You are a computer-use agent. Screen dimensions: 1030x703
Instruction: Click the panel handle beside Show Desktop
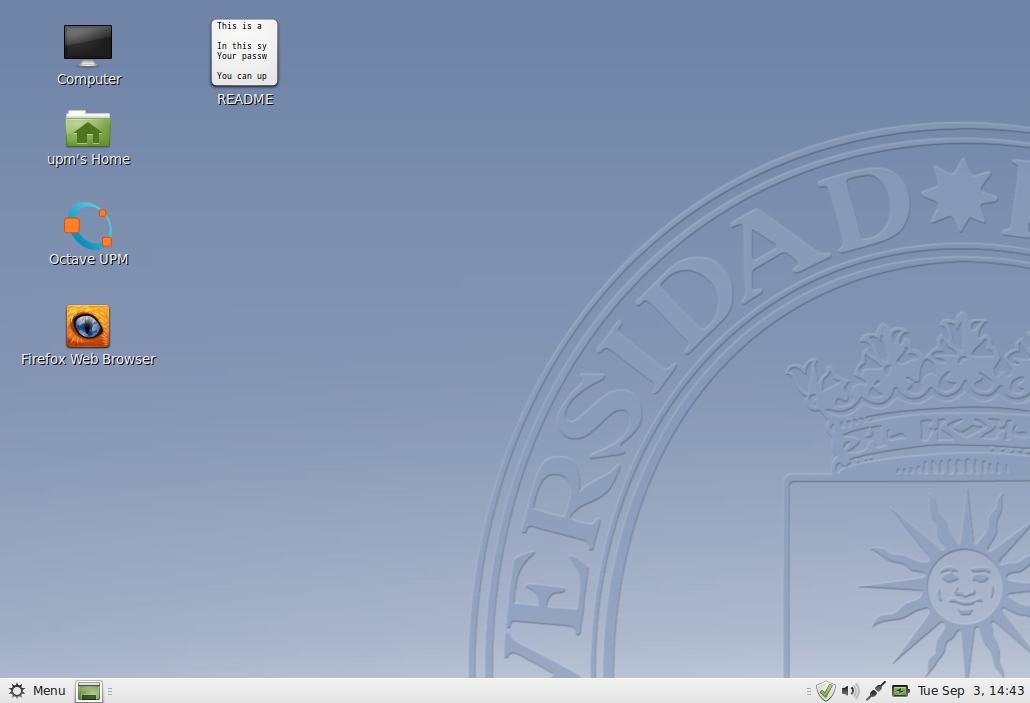tap(110, 691)
